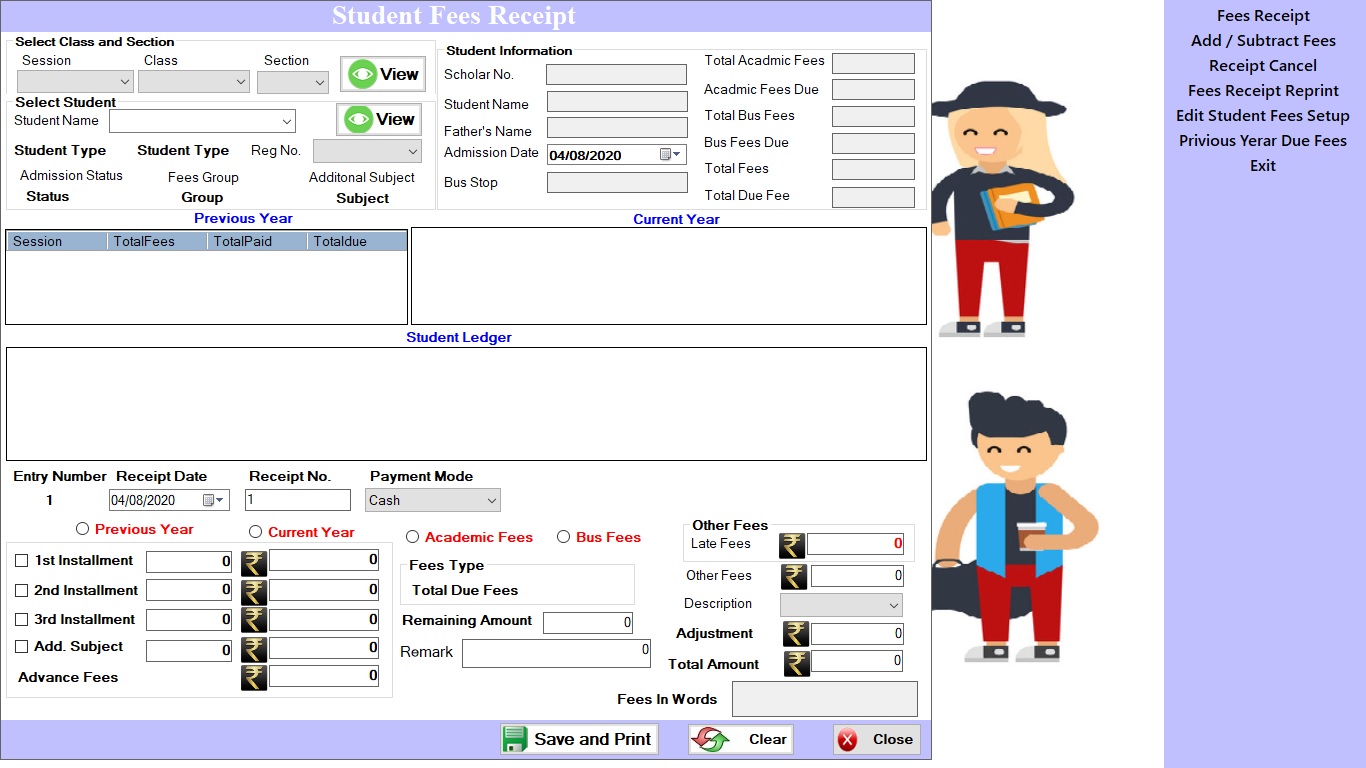Click the rupee icon next to Advance Fees

tap(253, 676)
